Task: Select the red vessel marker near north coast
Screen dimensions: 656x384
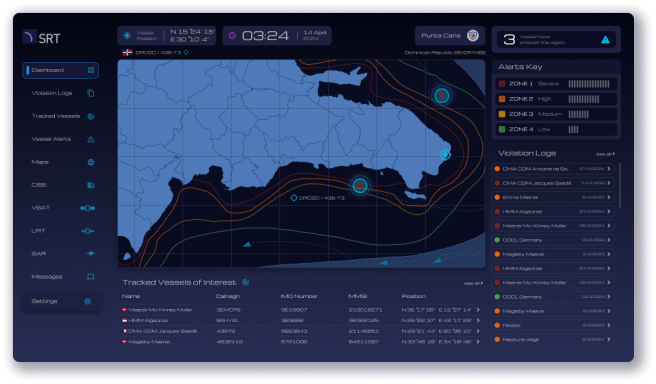Action: click(x=441, y=96)
